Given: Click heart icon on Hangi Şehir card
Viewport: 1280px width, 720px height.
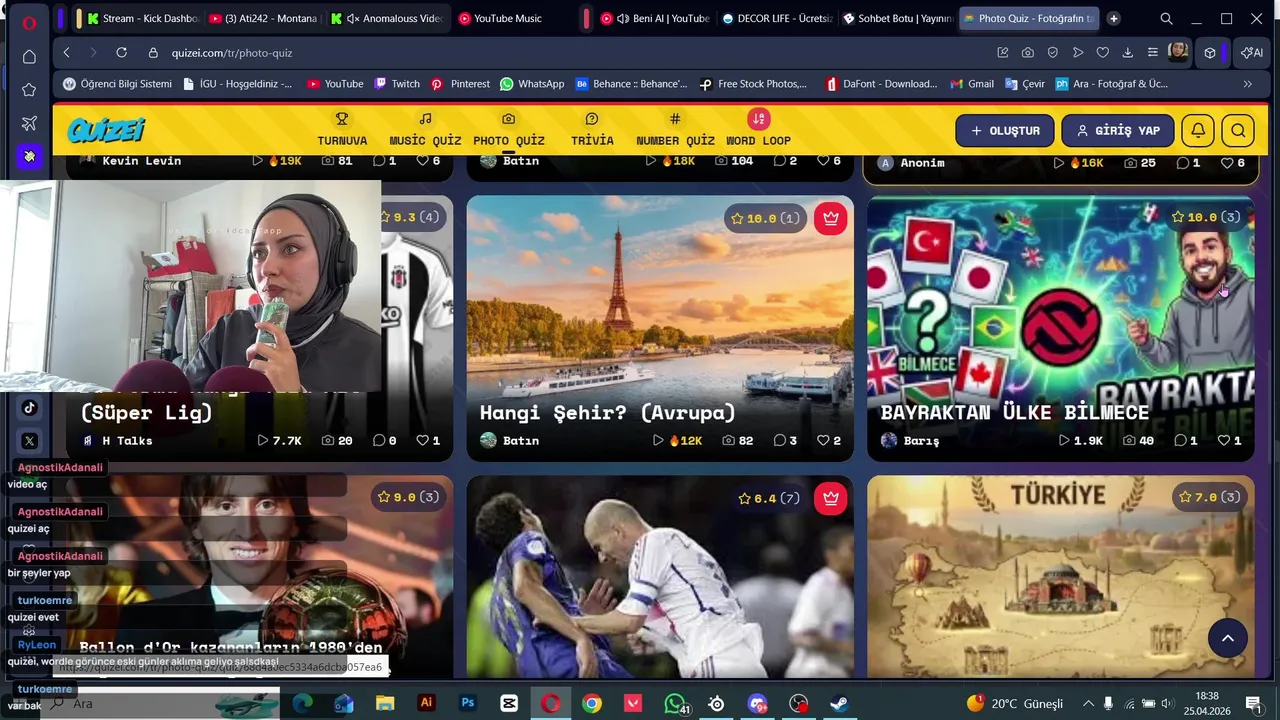Looking at the screenshot, I should [x=823, y=440].
